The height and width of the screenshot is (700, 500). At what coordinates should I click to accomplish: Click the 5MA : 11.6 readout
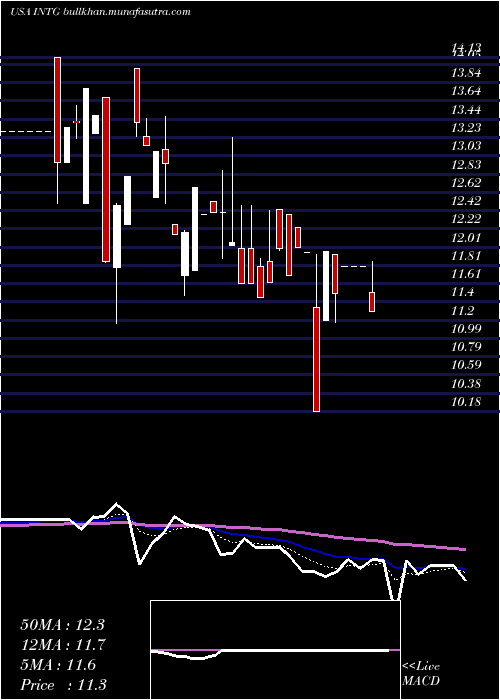point(58,665)
